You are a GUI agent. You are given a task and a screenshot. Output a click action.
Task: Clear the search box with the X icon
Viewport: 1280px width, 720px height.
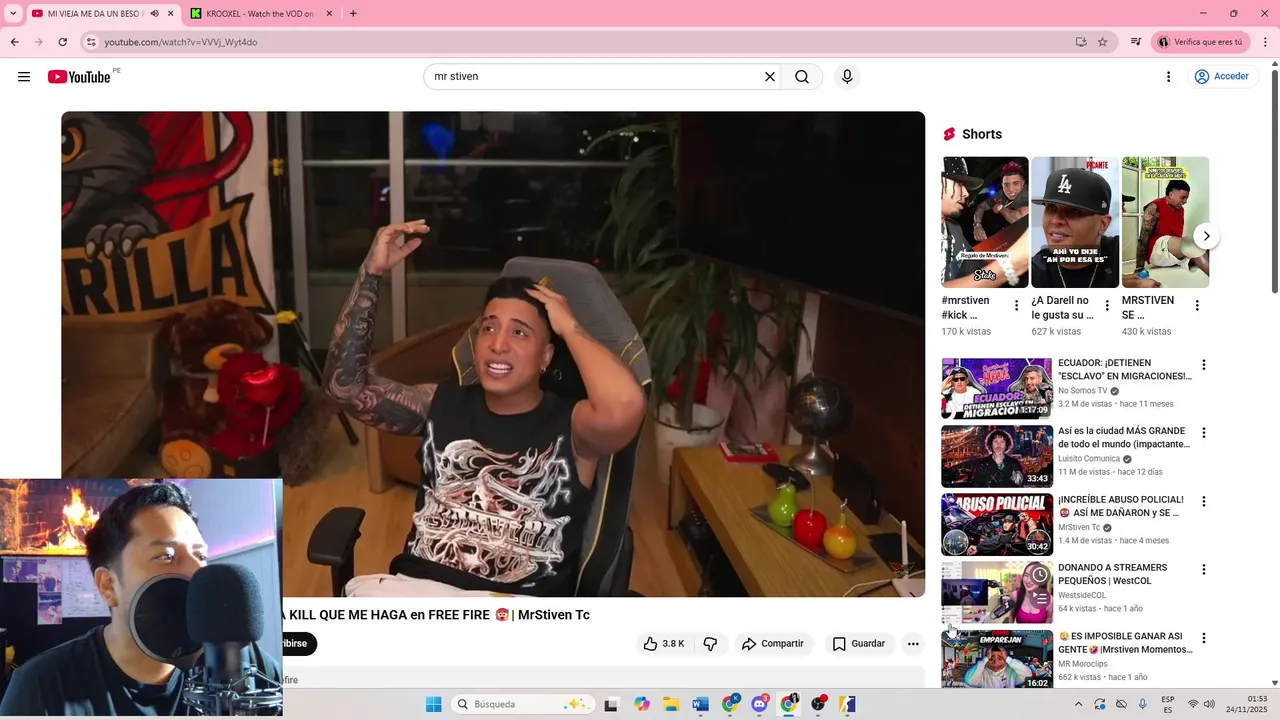770,77
